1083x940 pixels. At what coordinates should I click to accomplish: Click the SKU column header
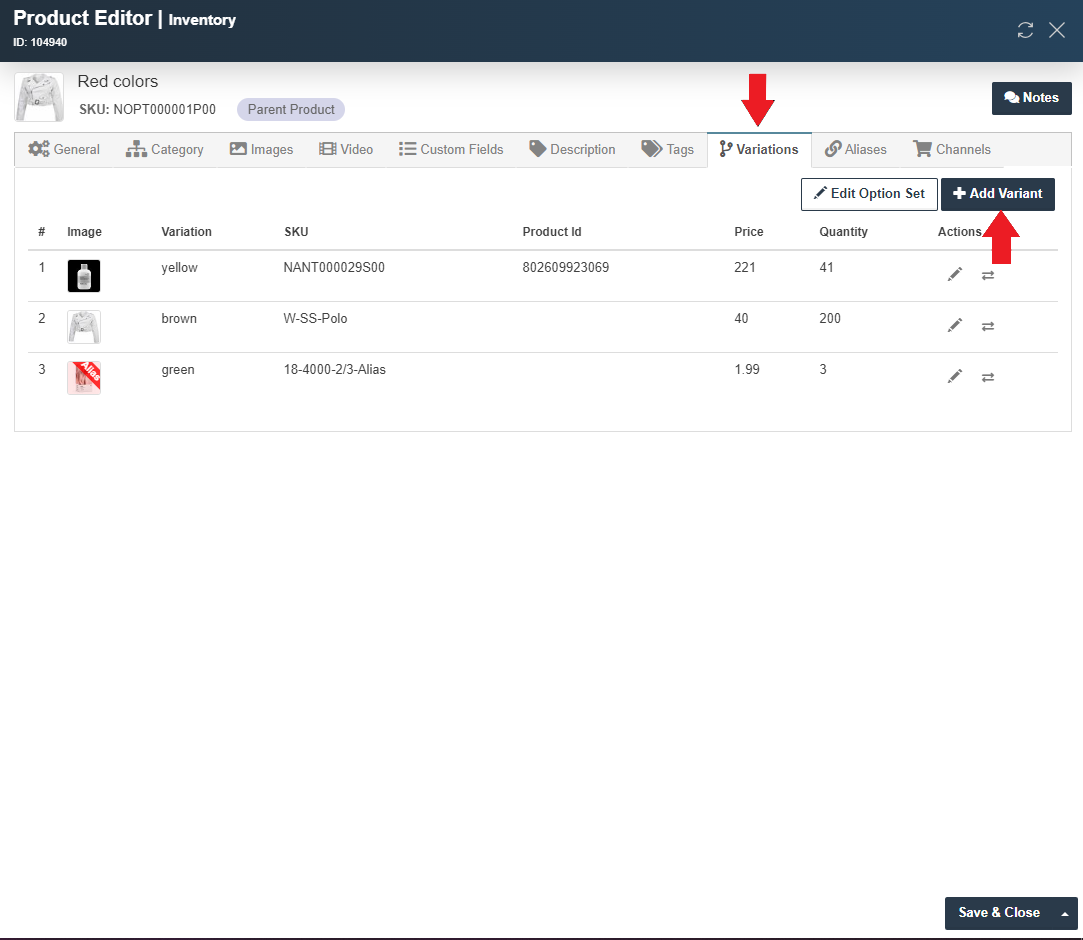(x=296, y=232)
